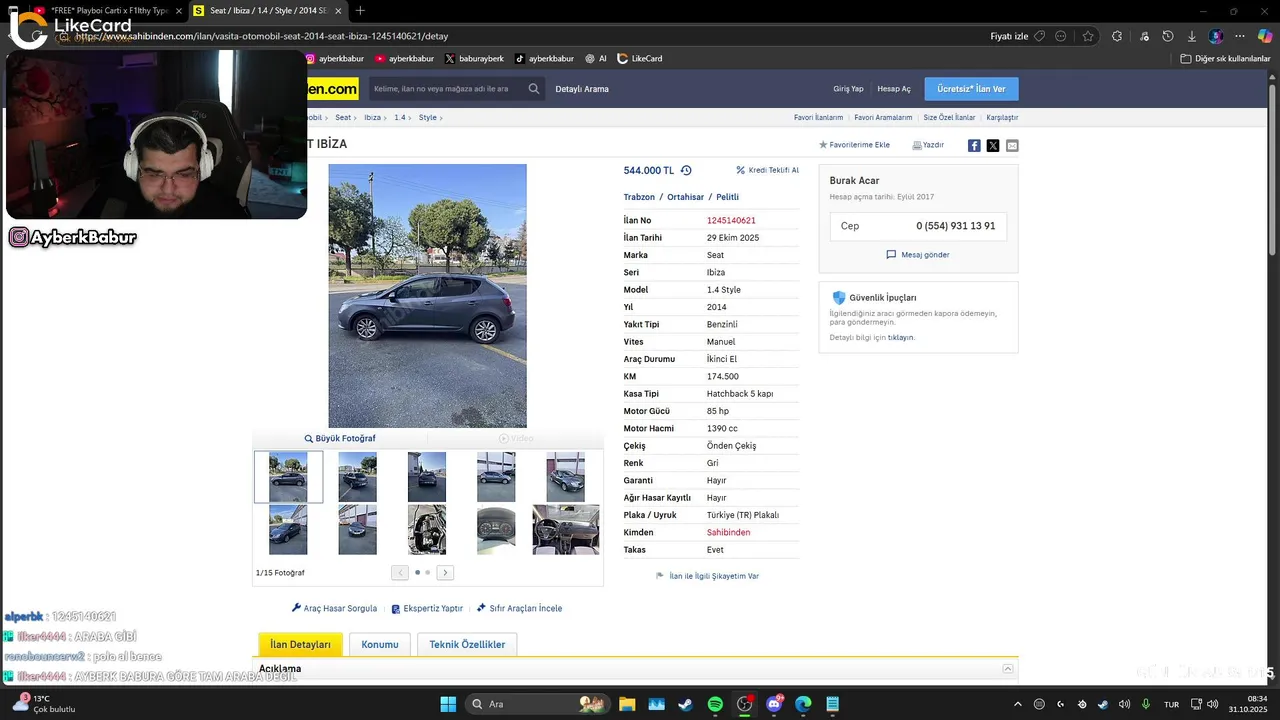Open Spotify from taskbar
1280x720 pixels.
coord(715,704)
